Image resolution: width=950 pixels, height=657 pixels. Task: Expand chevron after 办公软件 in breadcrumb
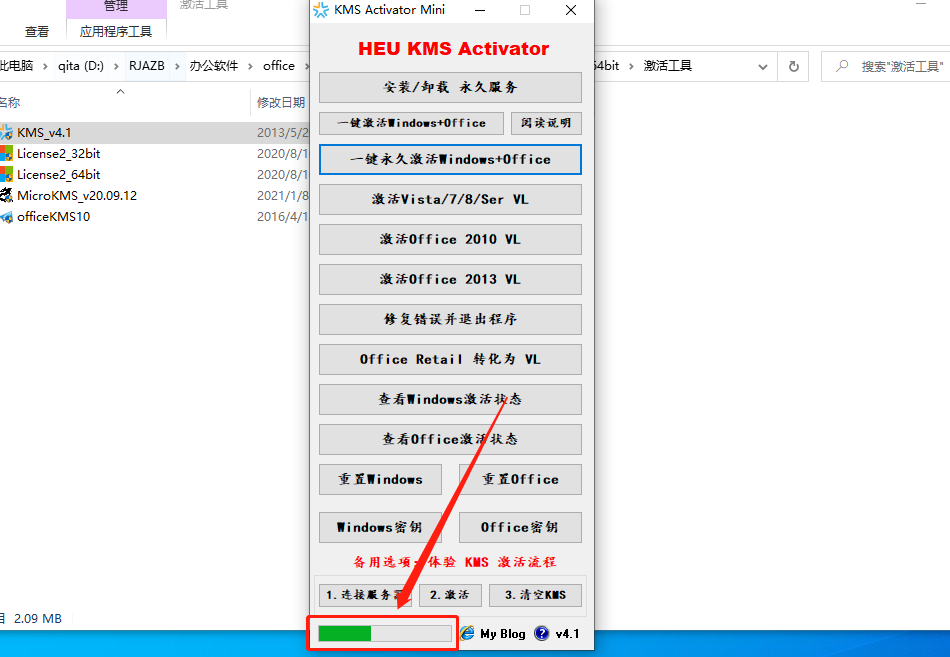[x=250, y=66]
